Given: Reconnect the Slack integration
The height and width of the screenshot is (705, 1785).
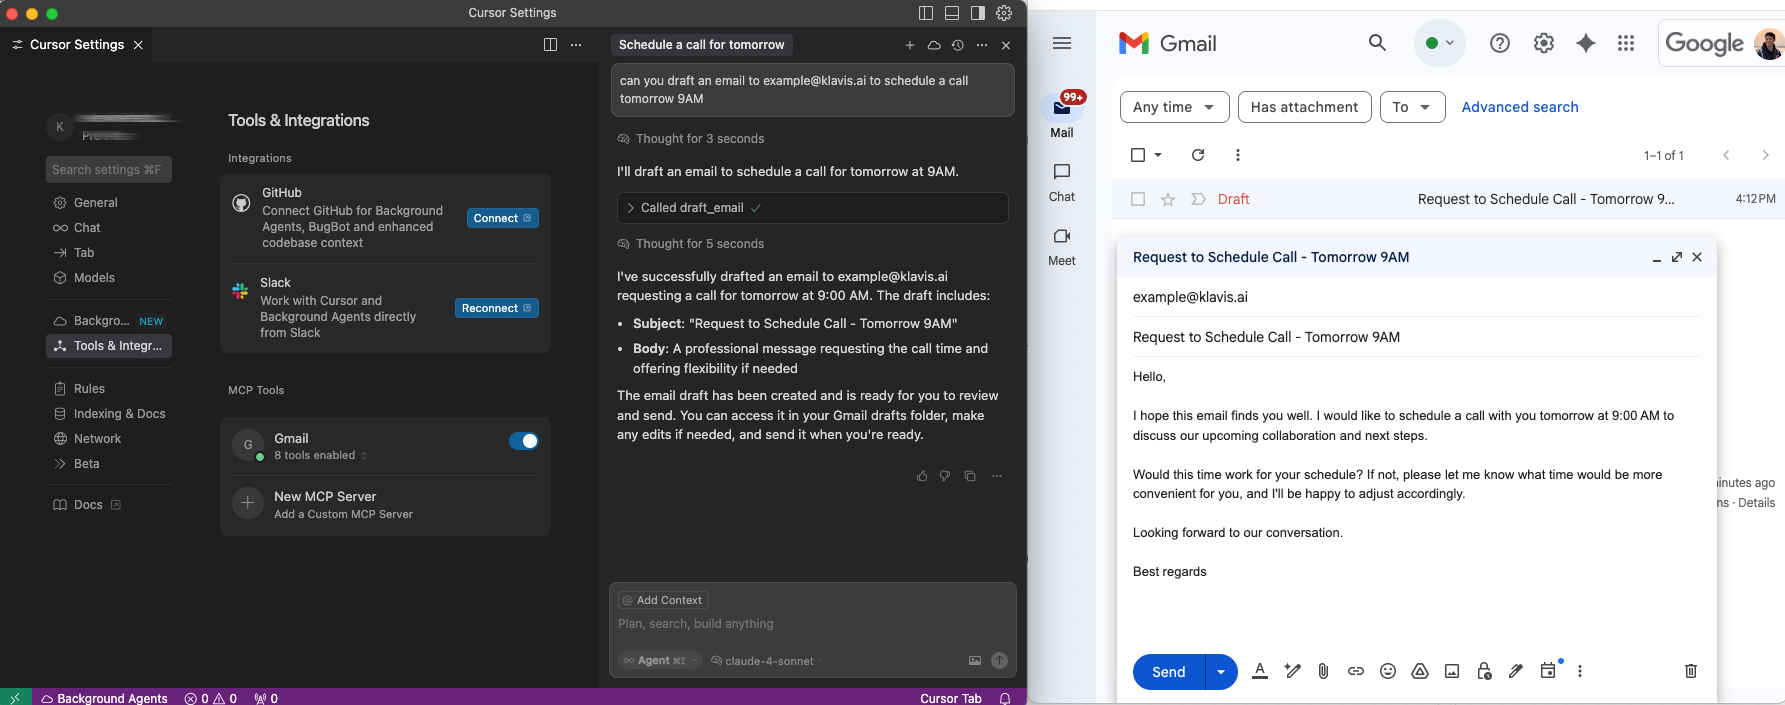Looking at the screenshot, I should (497, 308).
